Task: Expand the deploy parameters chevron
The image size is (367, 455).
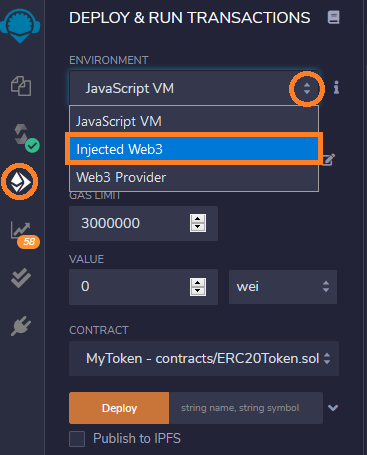Action: (333, 408)
